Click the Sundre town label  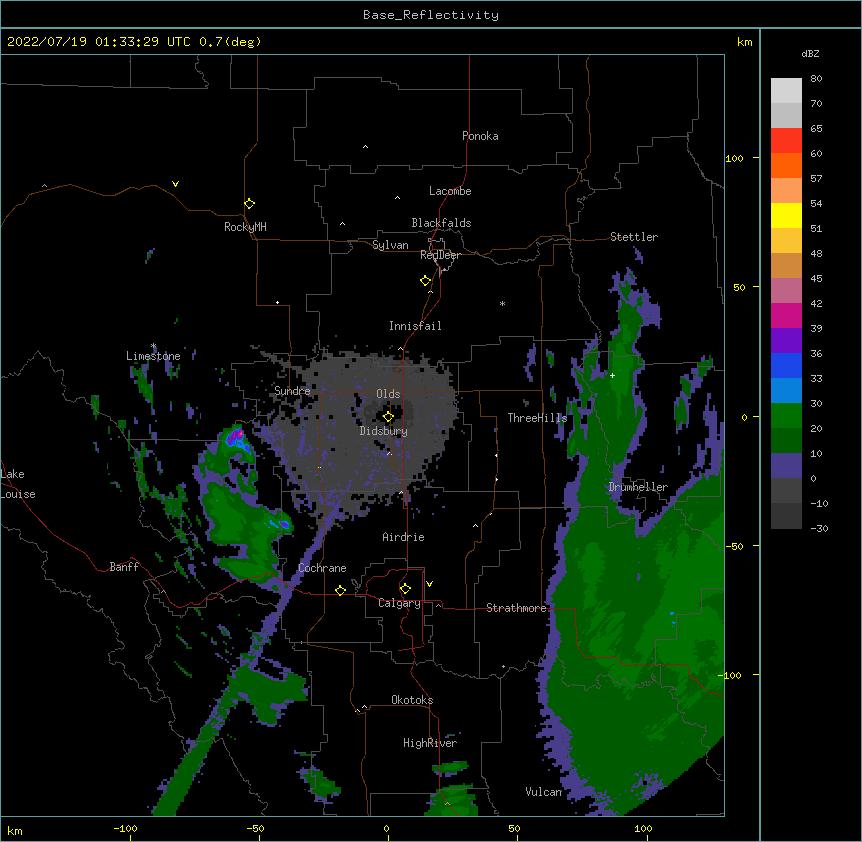click(292, 391)
